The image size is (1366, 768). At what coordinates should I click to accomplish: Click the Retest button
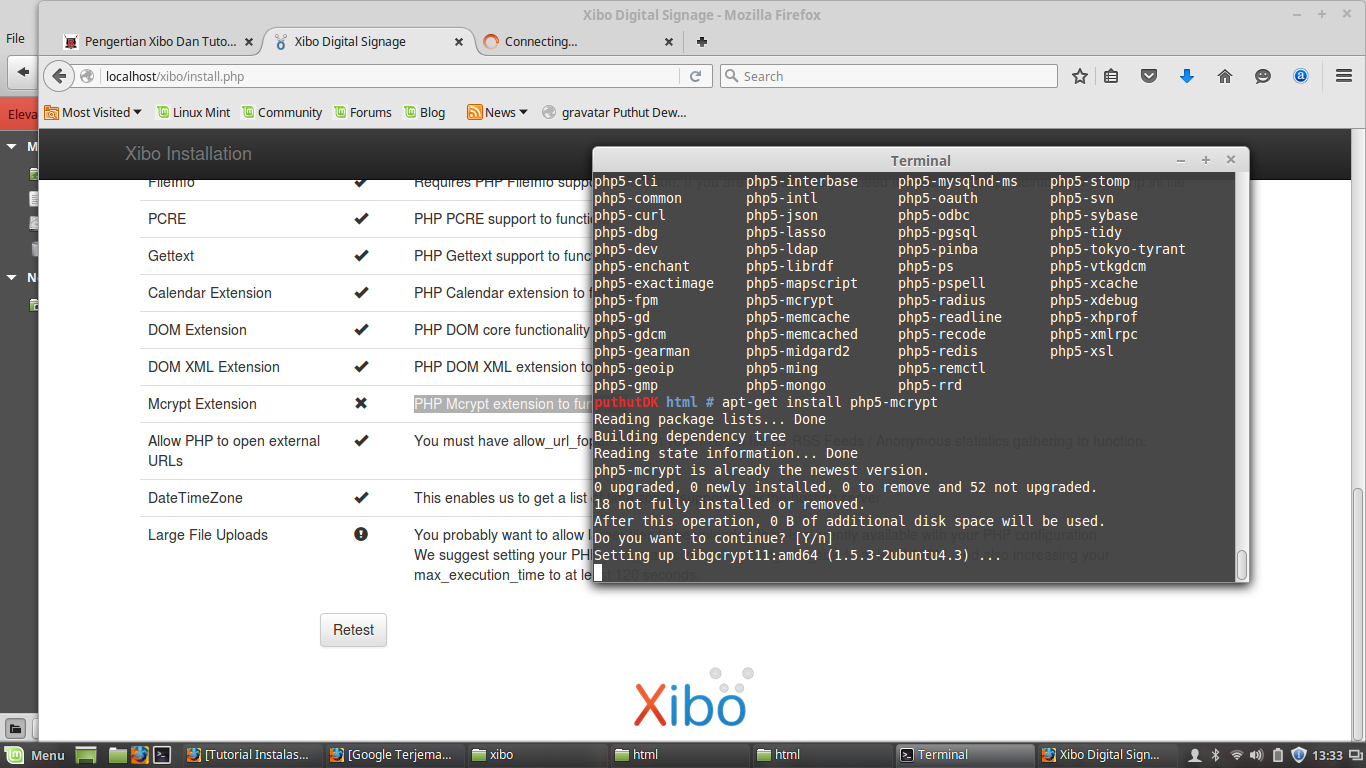click(353, 630)
